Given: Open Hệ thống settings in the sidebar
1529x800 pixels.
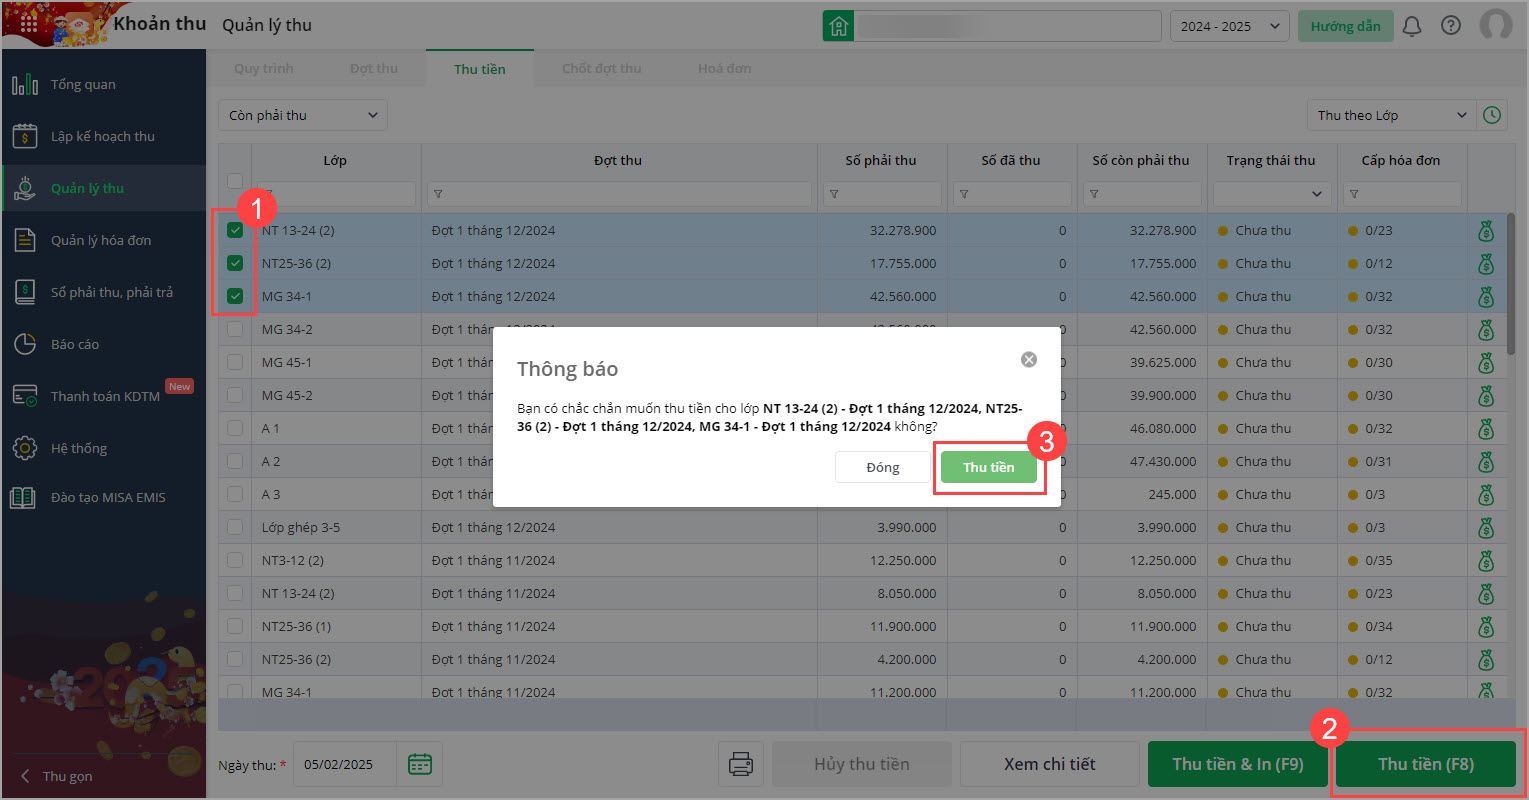Looking at the screenshot, I should (103, 449).
